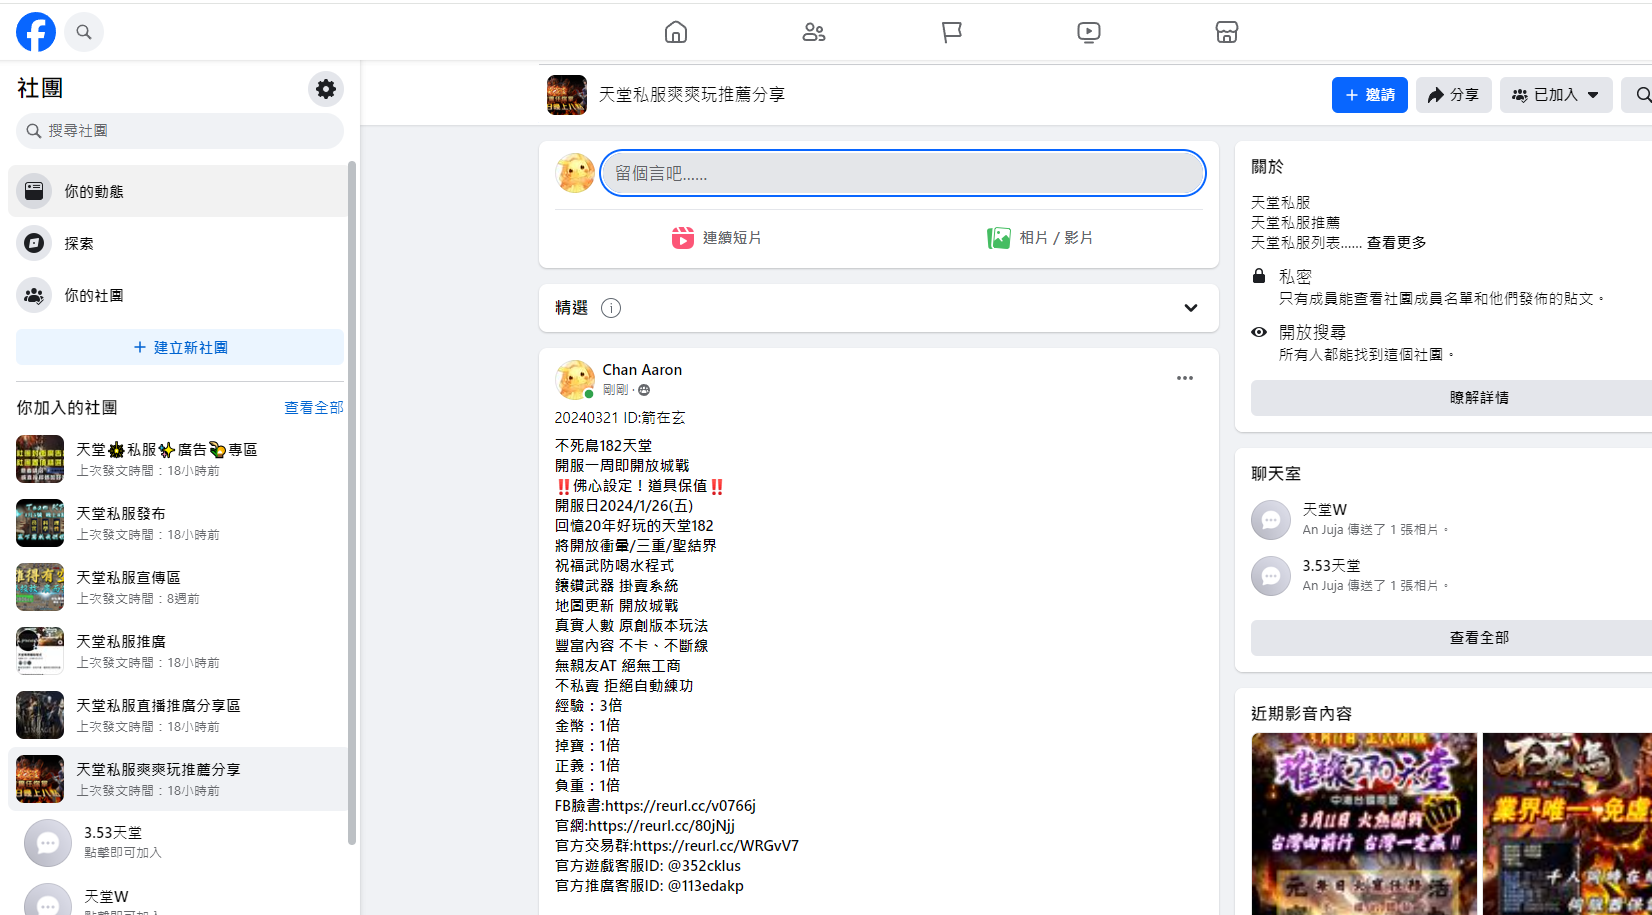Screen dimensions: 1652x915
Task: Click the 留個言吧 post composer field
Action: point(903,173)
